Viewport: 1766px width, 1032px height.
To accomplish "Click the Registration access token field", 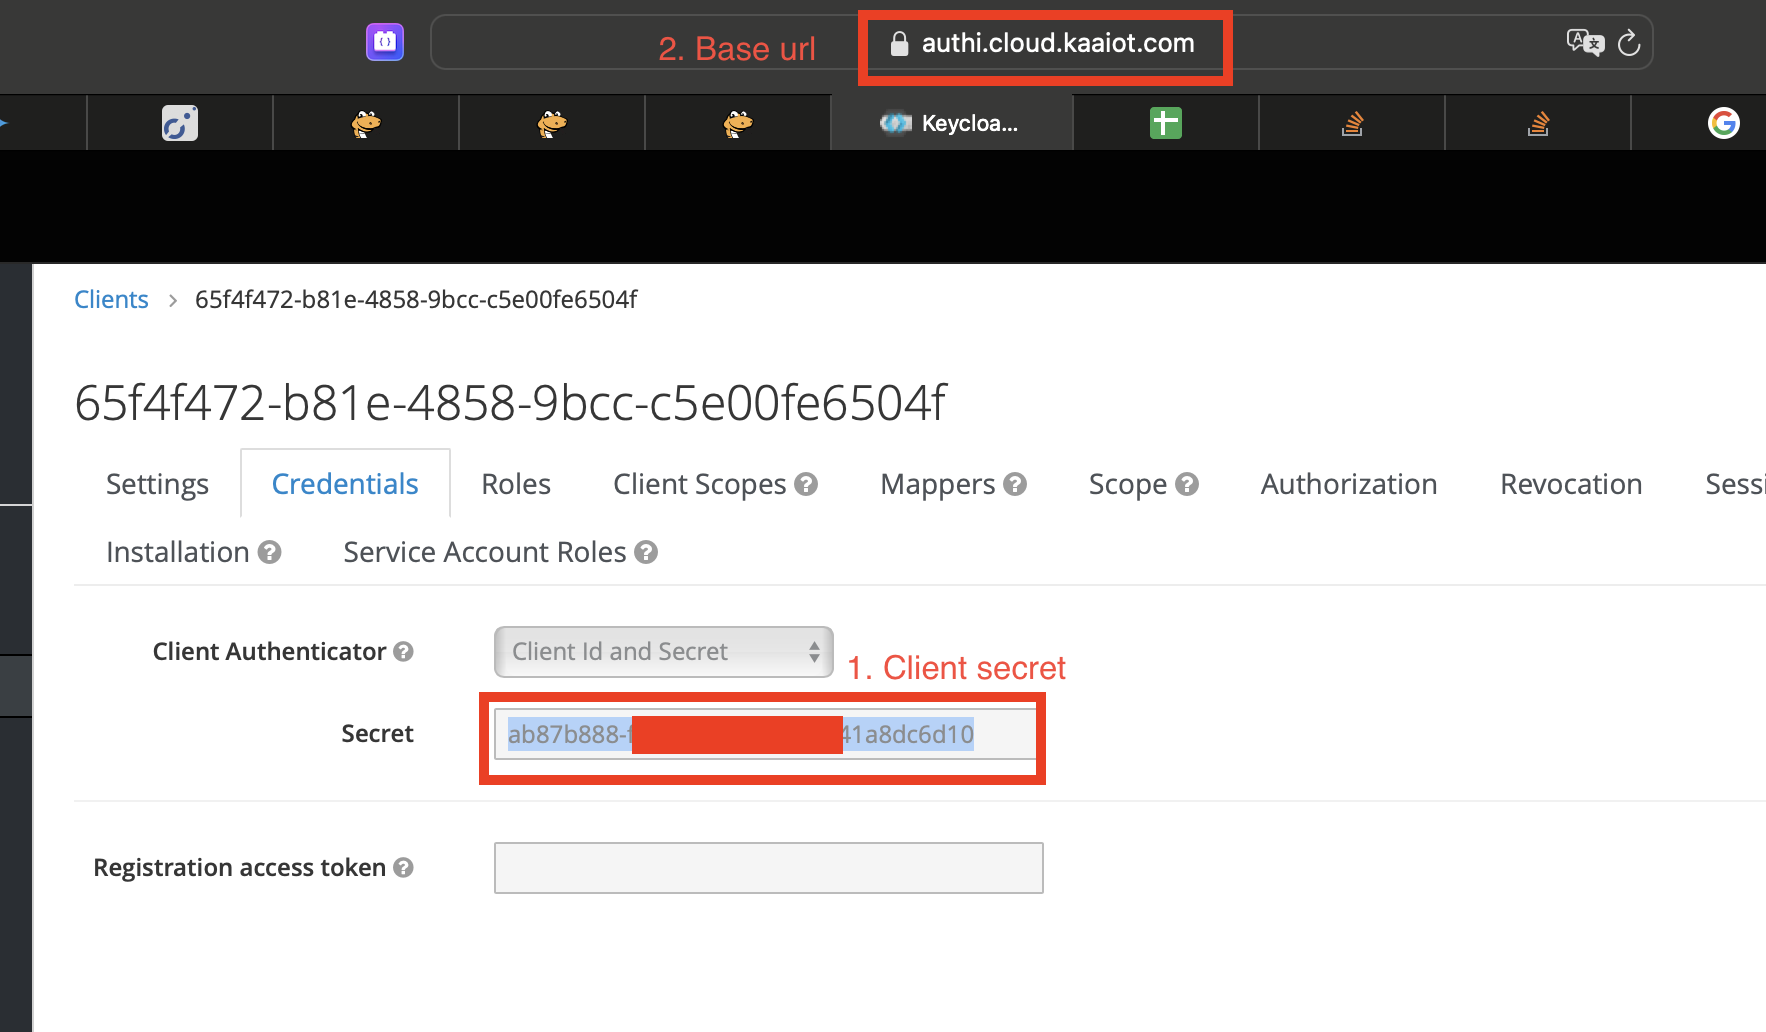I will pos(768,868).
